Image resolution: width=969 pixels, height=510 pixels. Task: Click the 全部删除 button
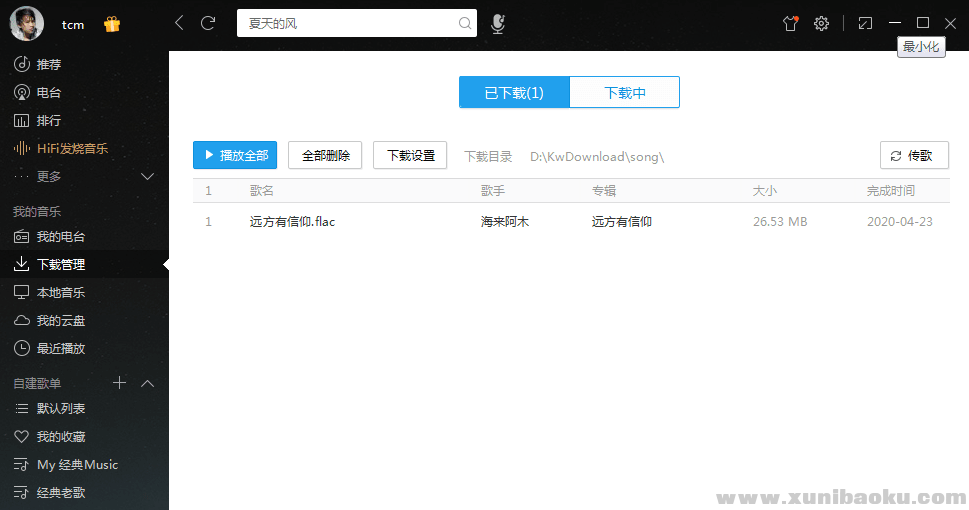tap(325, 155)
